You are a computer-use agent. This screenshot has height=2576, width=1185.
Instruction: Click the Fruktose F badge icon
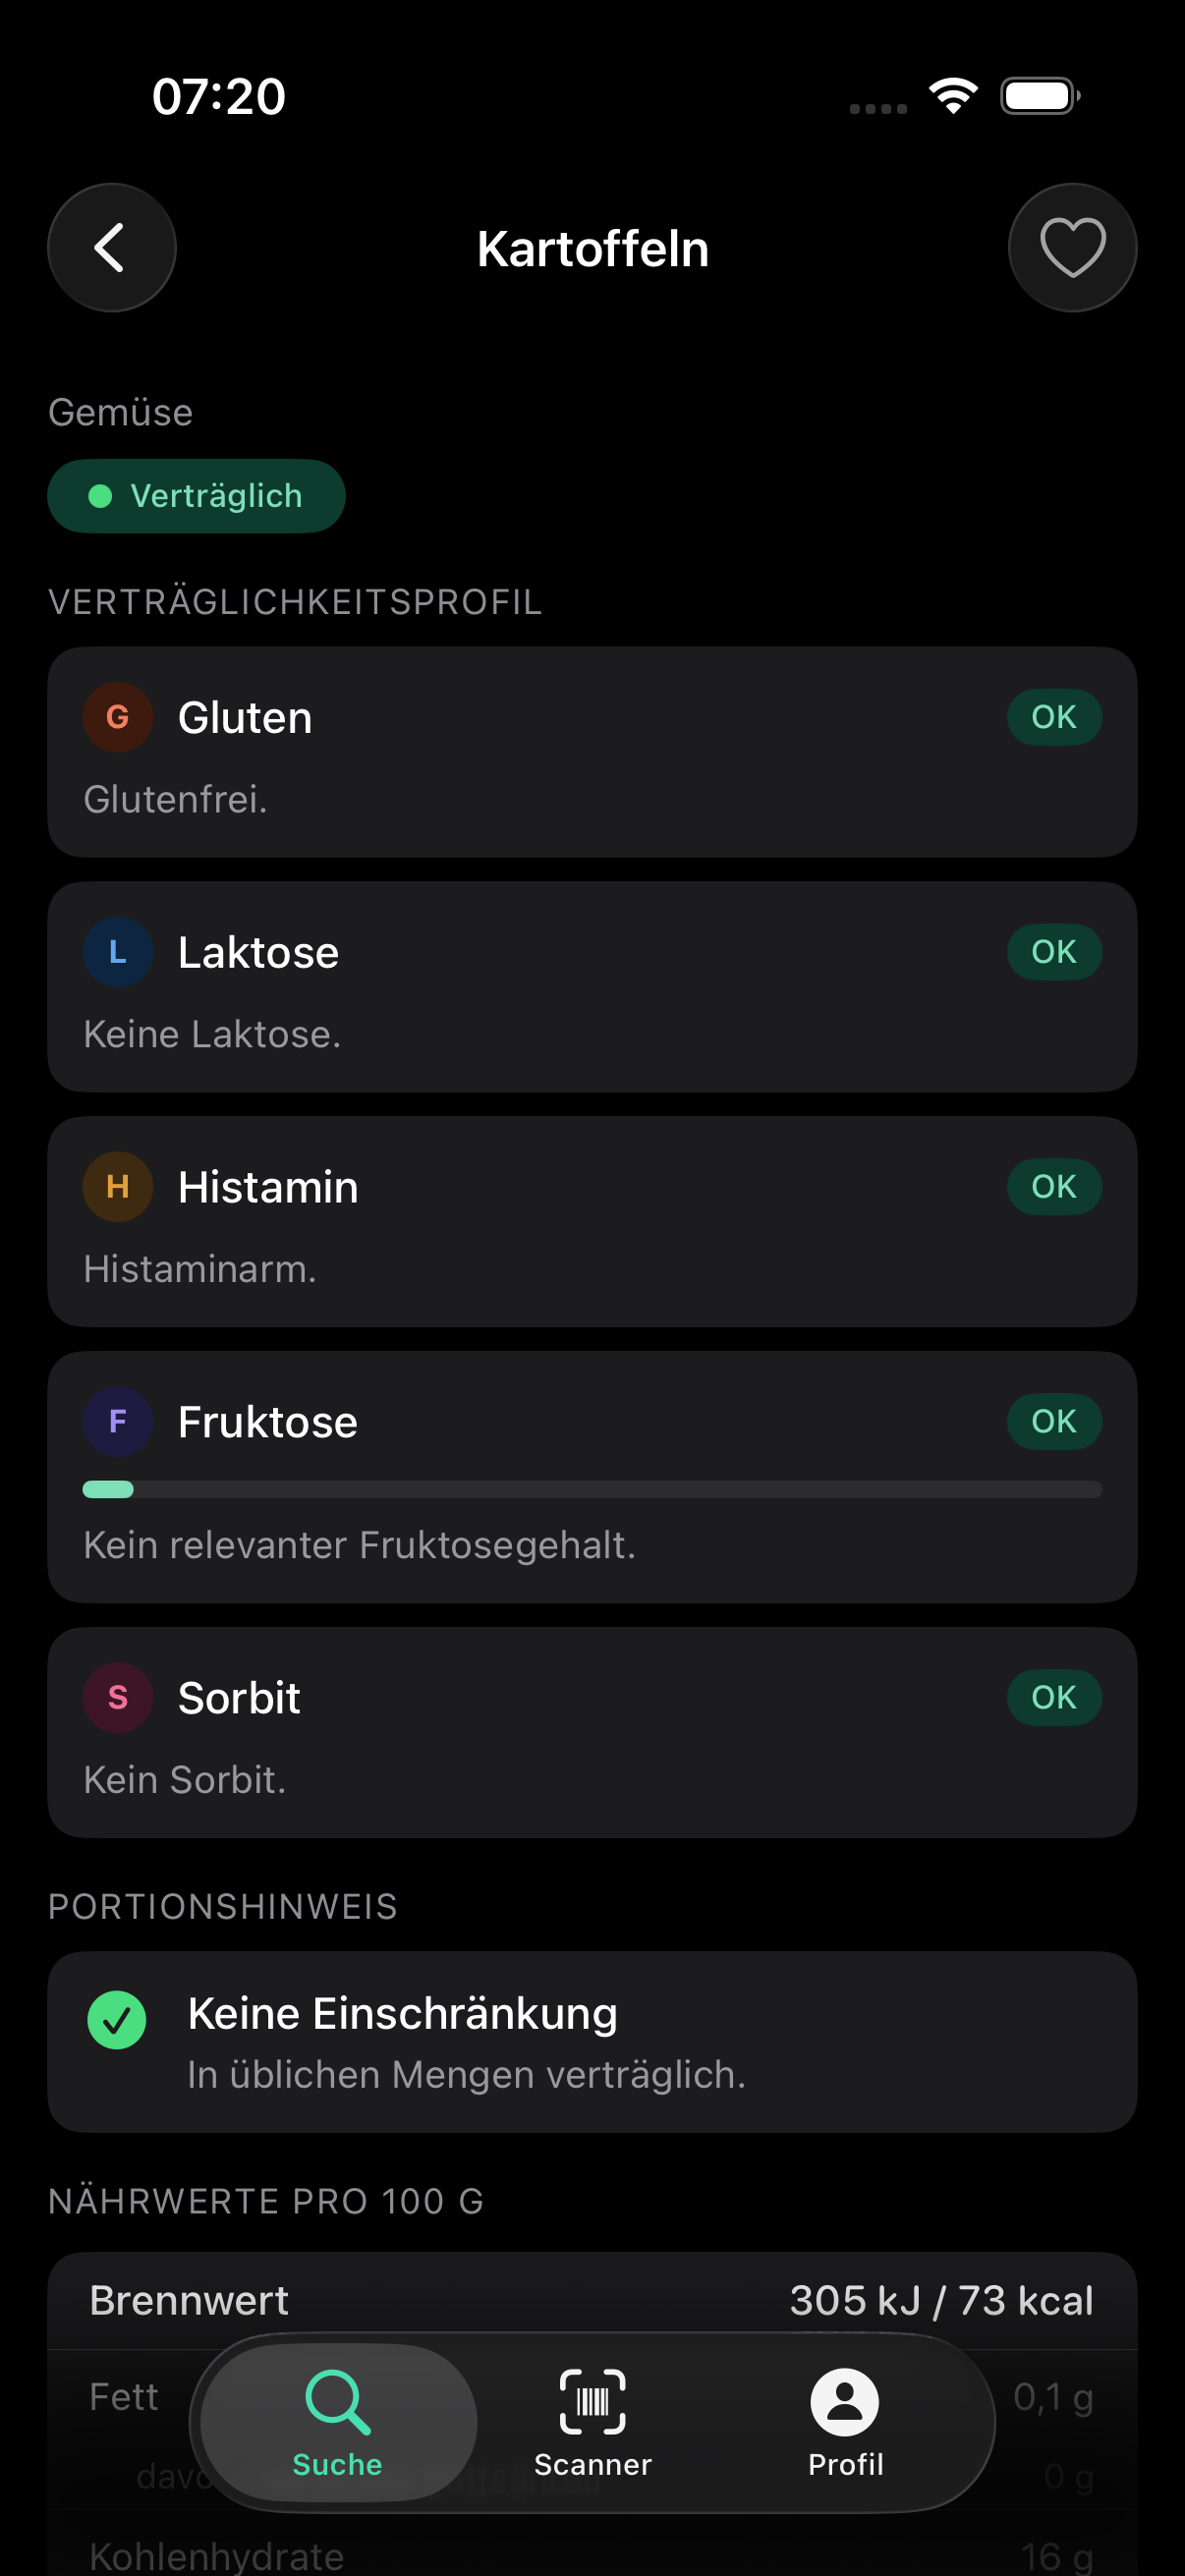118,1421
